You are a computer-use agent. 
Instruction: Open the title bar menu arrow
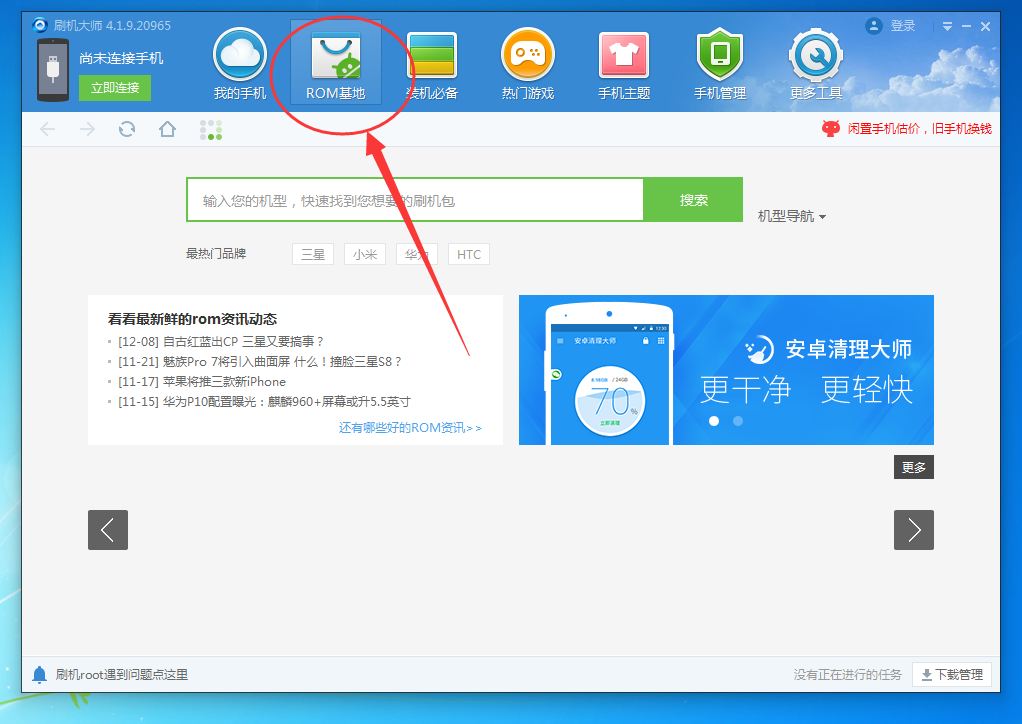pyautogui.click(x=945, y=26)
